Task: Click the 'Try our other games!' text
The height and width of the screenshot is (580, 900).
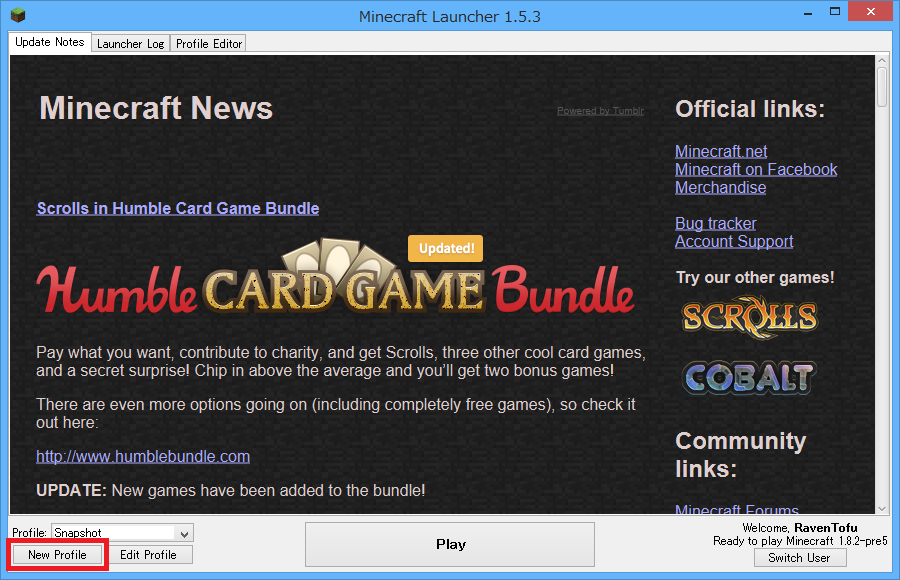Action: pos(755,277)
